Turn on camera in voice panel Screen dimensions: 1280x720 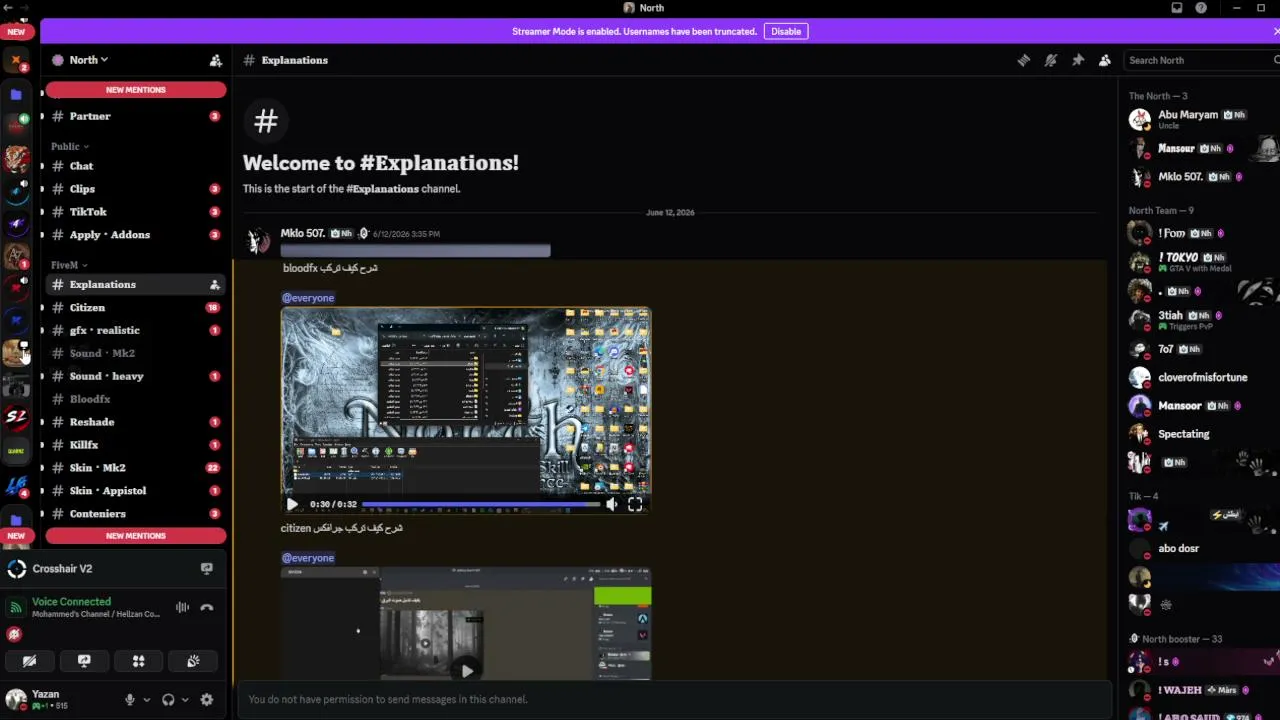coord(29,661)
